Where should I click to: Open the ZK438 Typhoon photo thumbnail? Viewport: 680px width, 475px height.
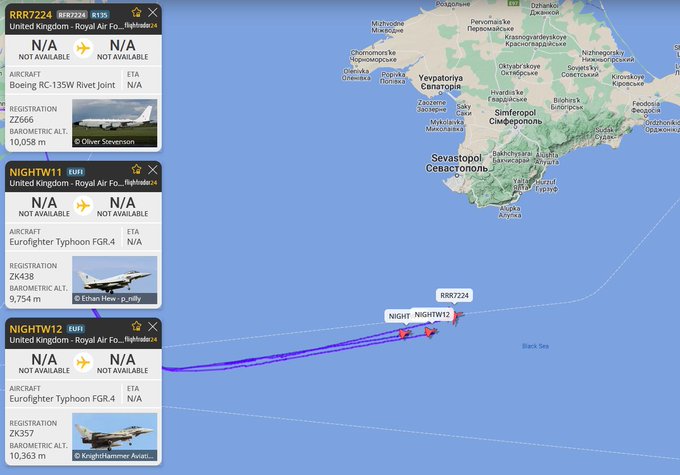click(114, 280)
